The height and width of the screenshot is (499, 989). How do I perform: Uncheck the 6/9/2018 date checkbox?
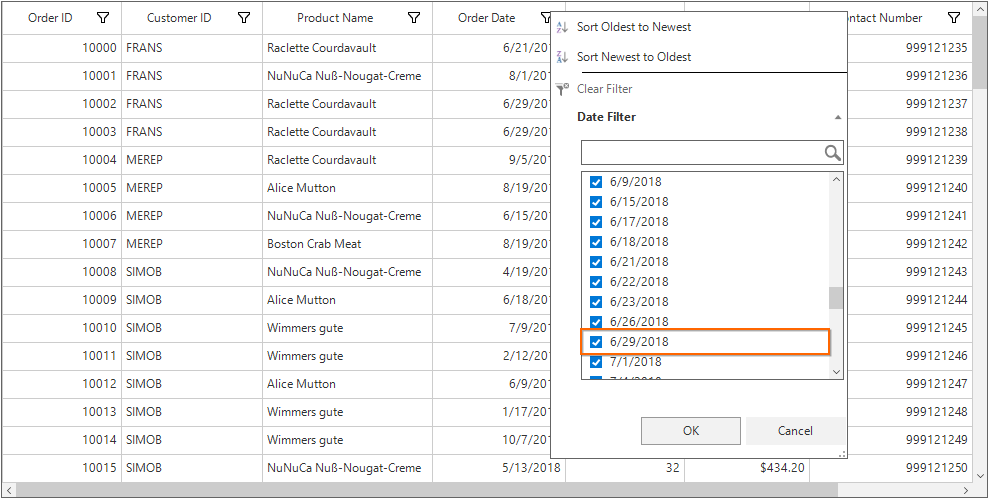click(x=595, y=182)
